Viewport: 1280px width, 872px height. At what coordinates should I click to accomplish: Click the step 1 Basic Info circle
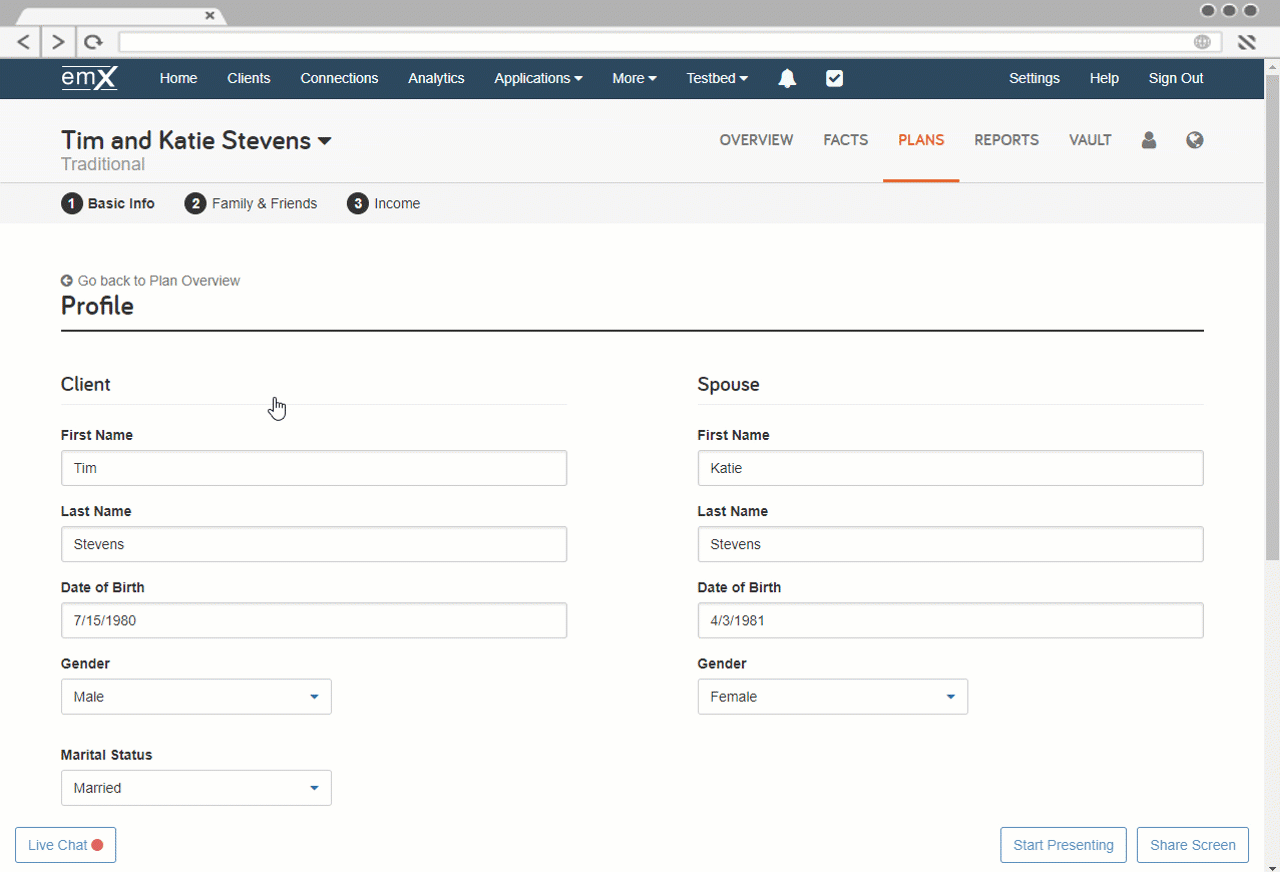(71, 204)
